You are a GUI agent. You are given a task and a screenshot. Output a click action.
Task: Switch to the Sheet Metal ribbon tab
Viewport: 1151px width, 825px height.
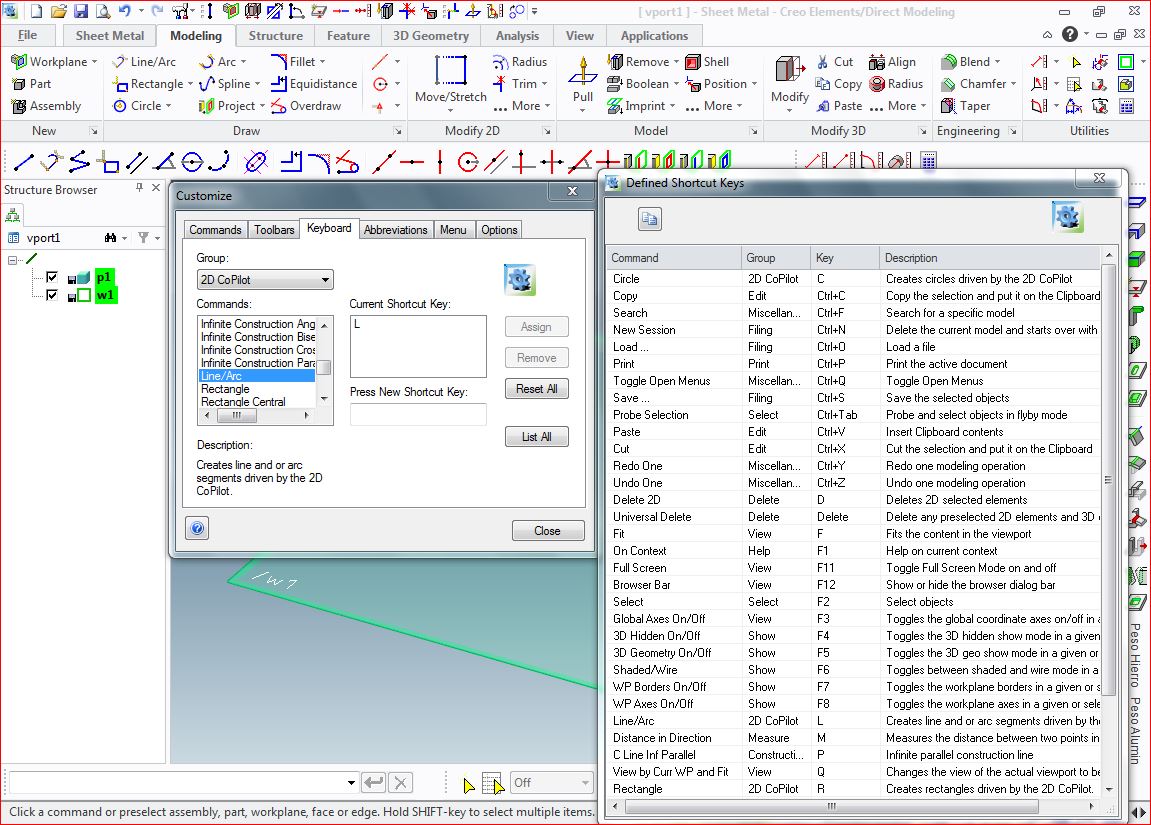[109, 35]
